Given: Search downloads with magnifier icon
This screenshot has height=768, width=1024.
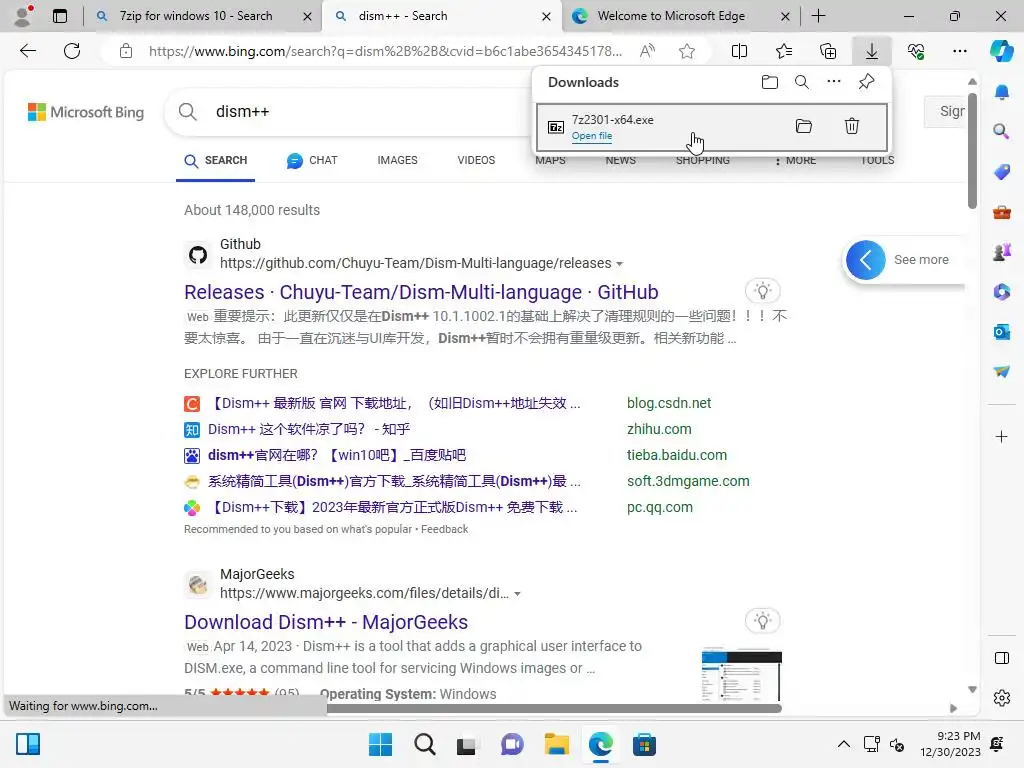Looking at the screenshot, I should pos(802,82).
